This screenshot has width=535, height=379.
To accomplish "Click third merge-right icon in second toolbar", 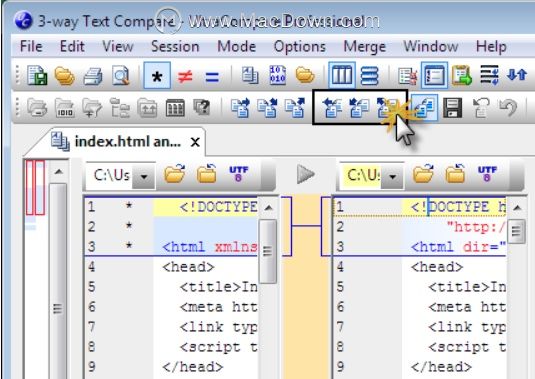I will (x=295, y=107).
